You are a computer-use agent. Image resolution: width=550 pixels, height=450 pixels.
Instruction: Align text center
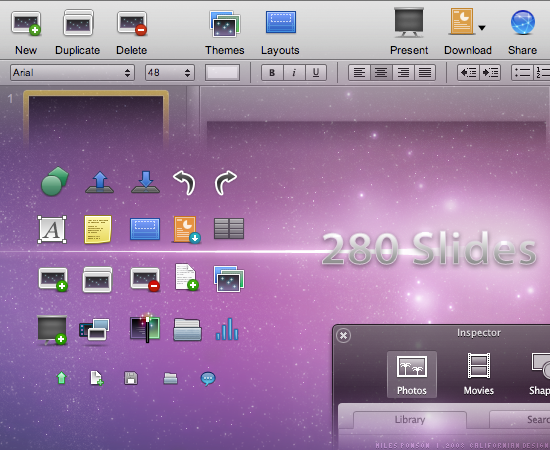(x=381, y=73)
